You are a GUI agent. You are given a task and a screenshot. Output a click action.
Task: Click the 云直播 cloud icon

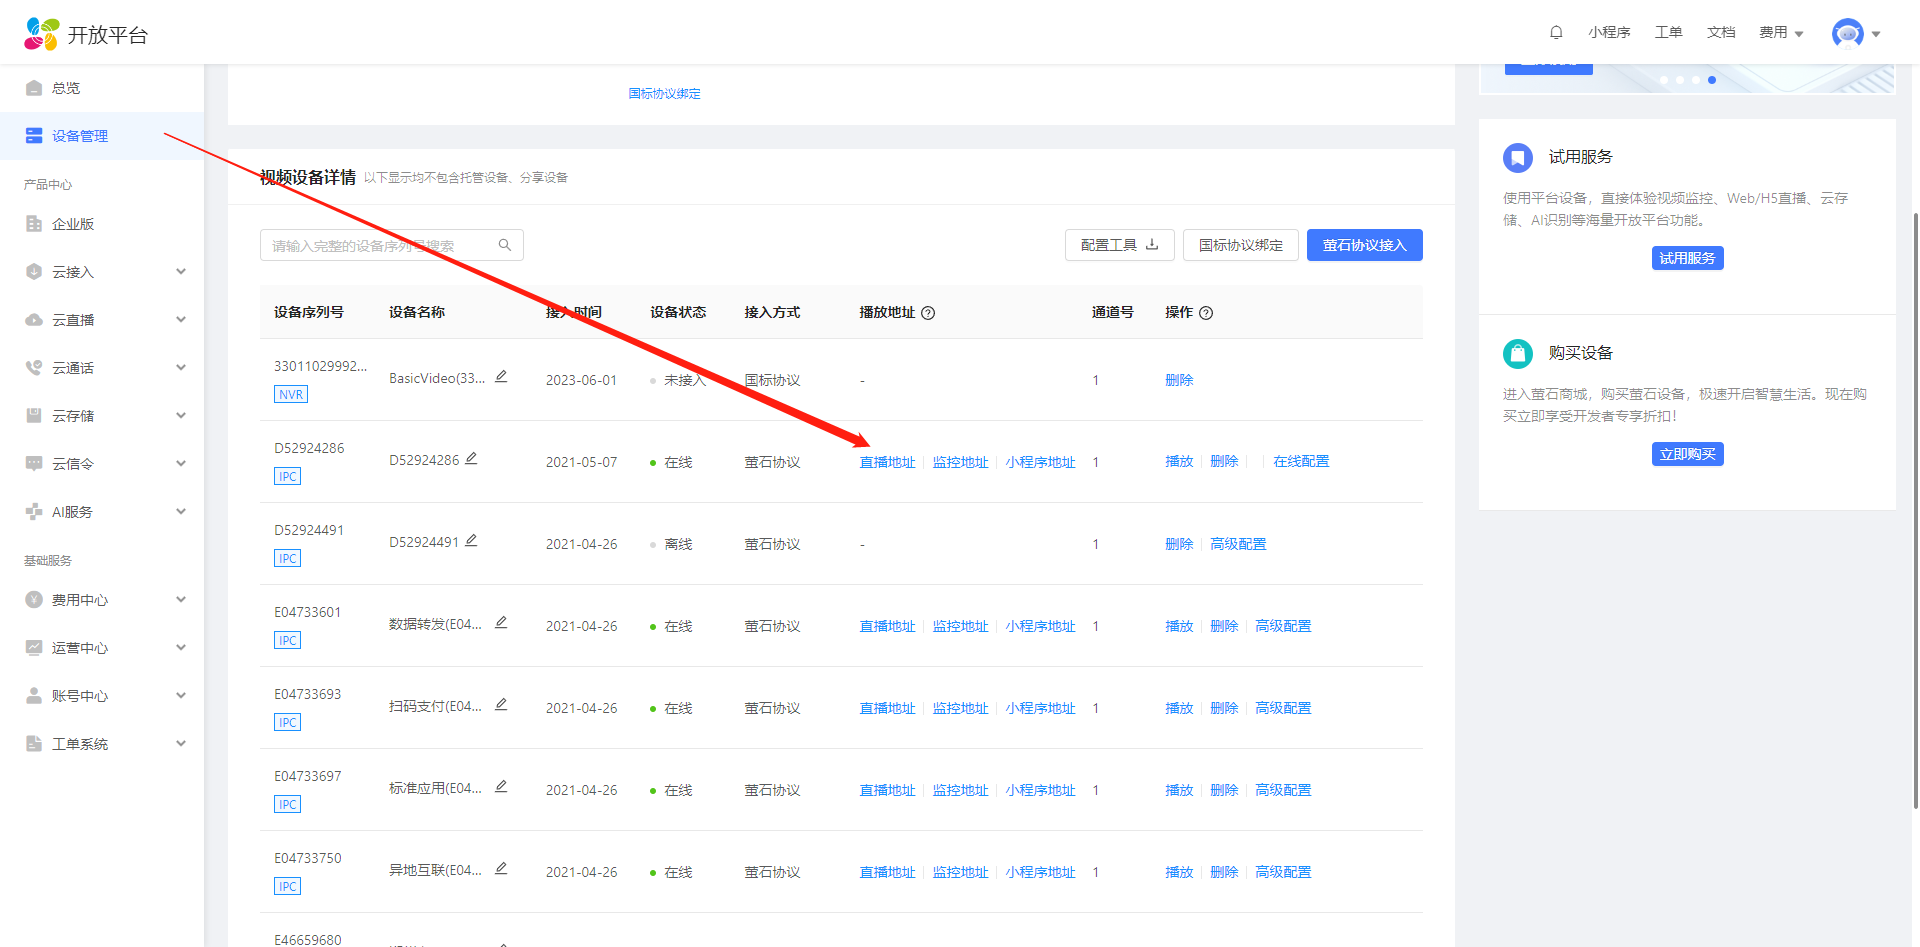click(x=34, y=320)
